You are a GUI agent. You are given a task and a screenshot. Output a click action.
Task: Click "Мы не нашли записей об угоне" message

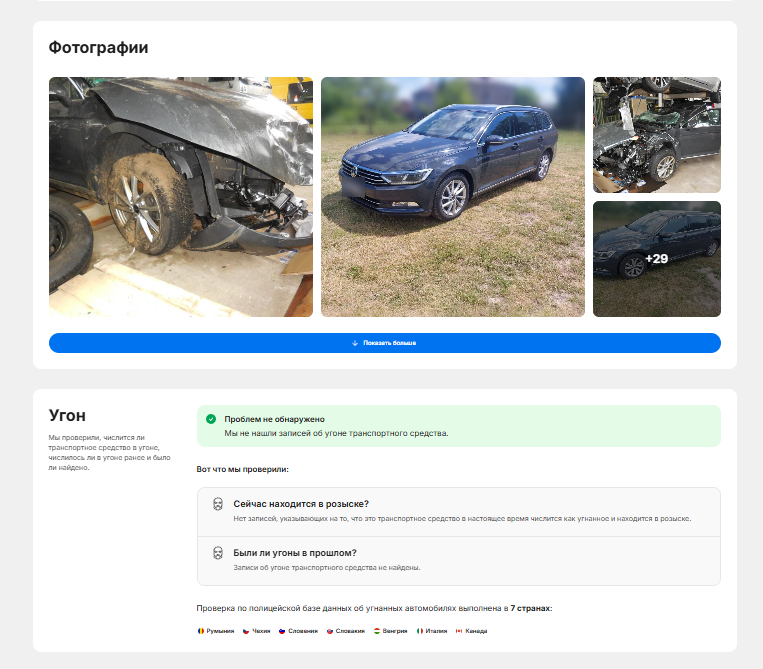tap(336, 433)
